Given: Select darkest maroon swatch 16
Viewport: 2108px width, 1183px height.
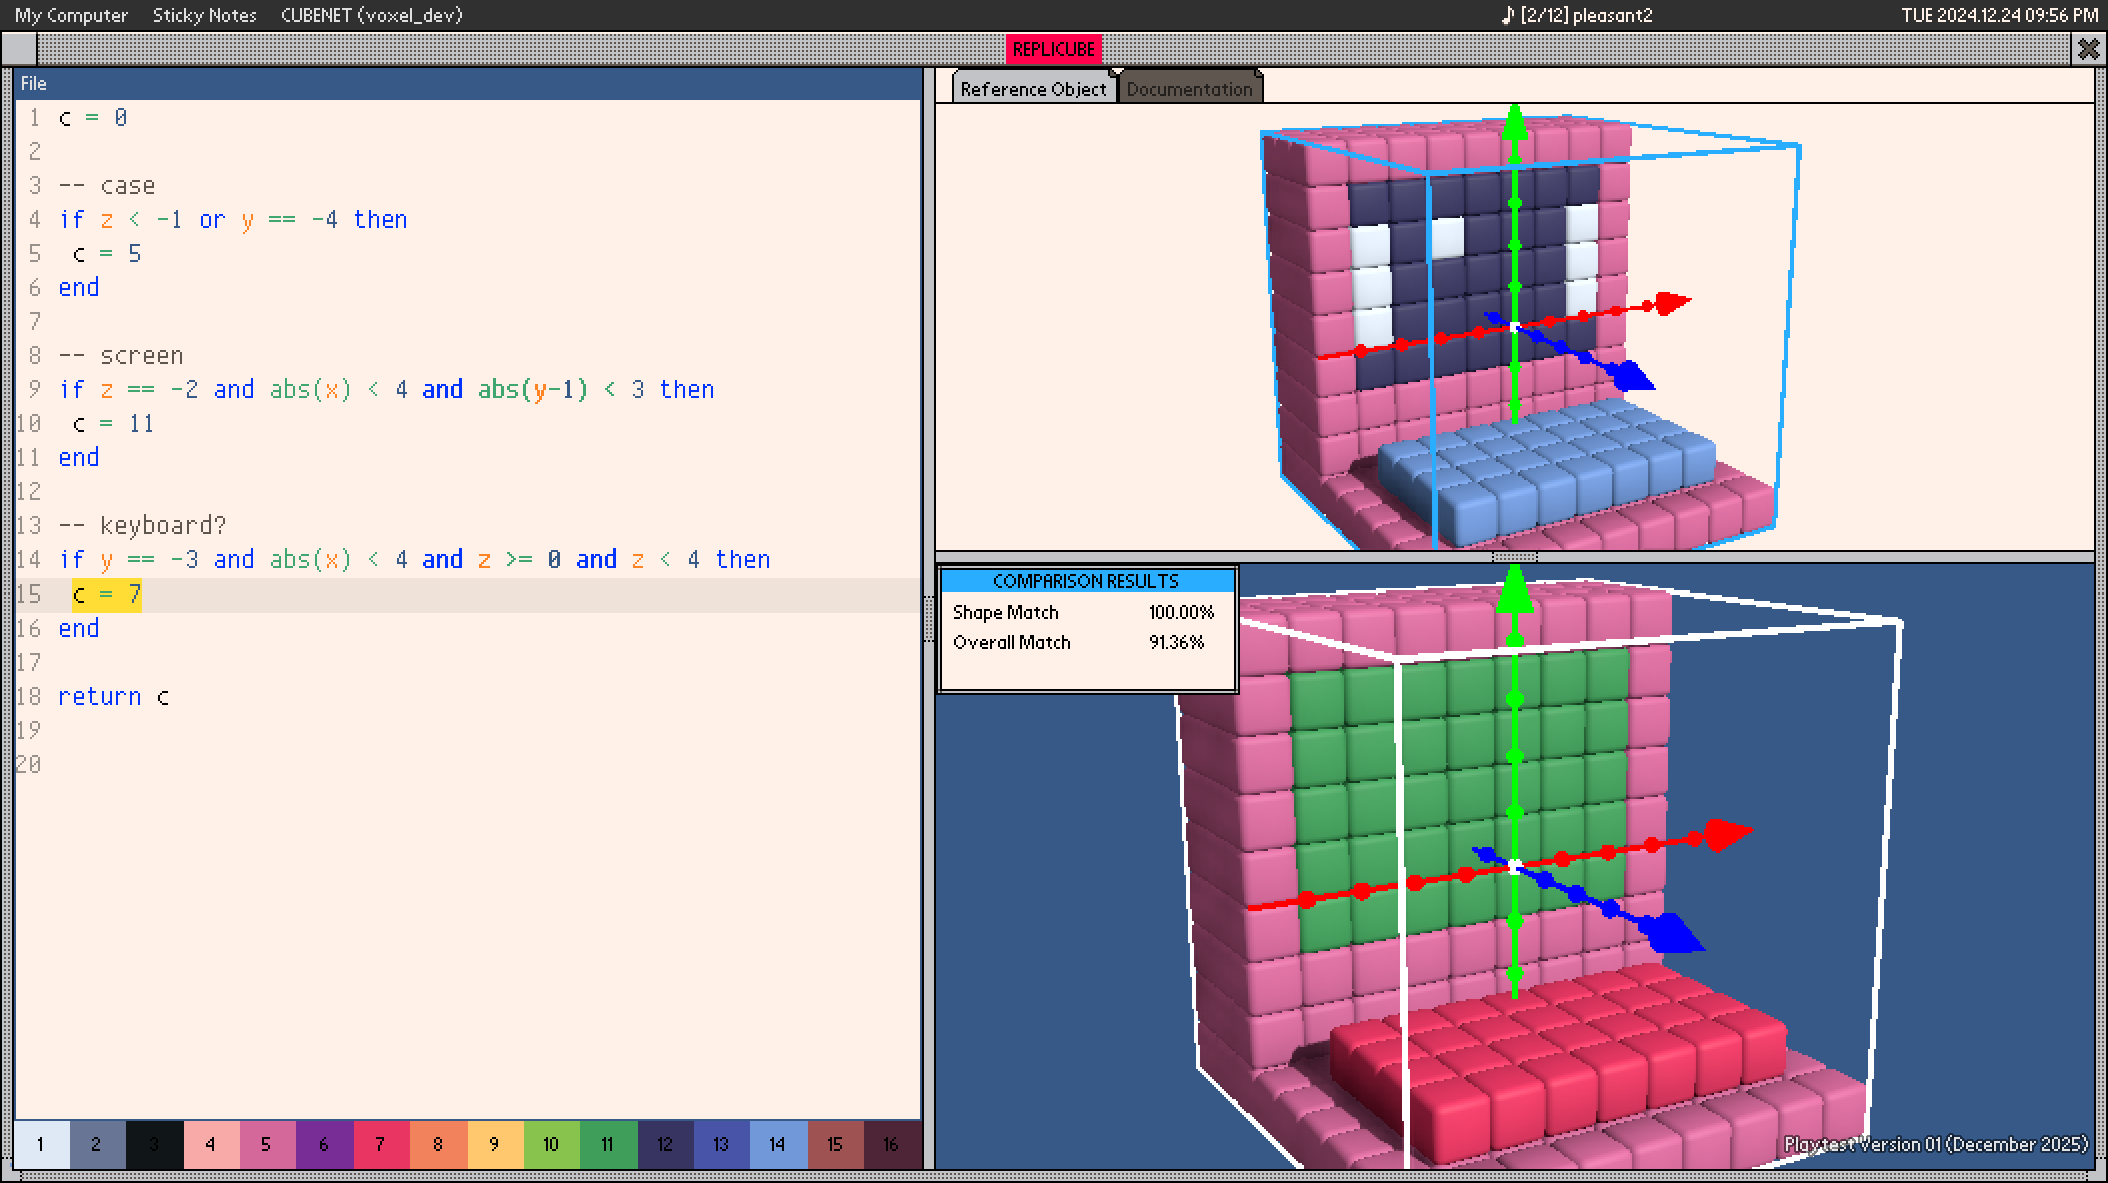Looking at the screenshot, I should [890, 1144].
